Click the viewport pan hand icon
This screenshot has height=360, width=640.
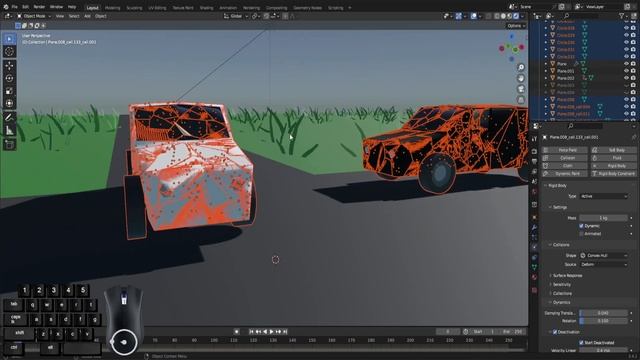click(521, 78)
